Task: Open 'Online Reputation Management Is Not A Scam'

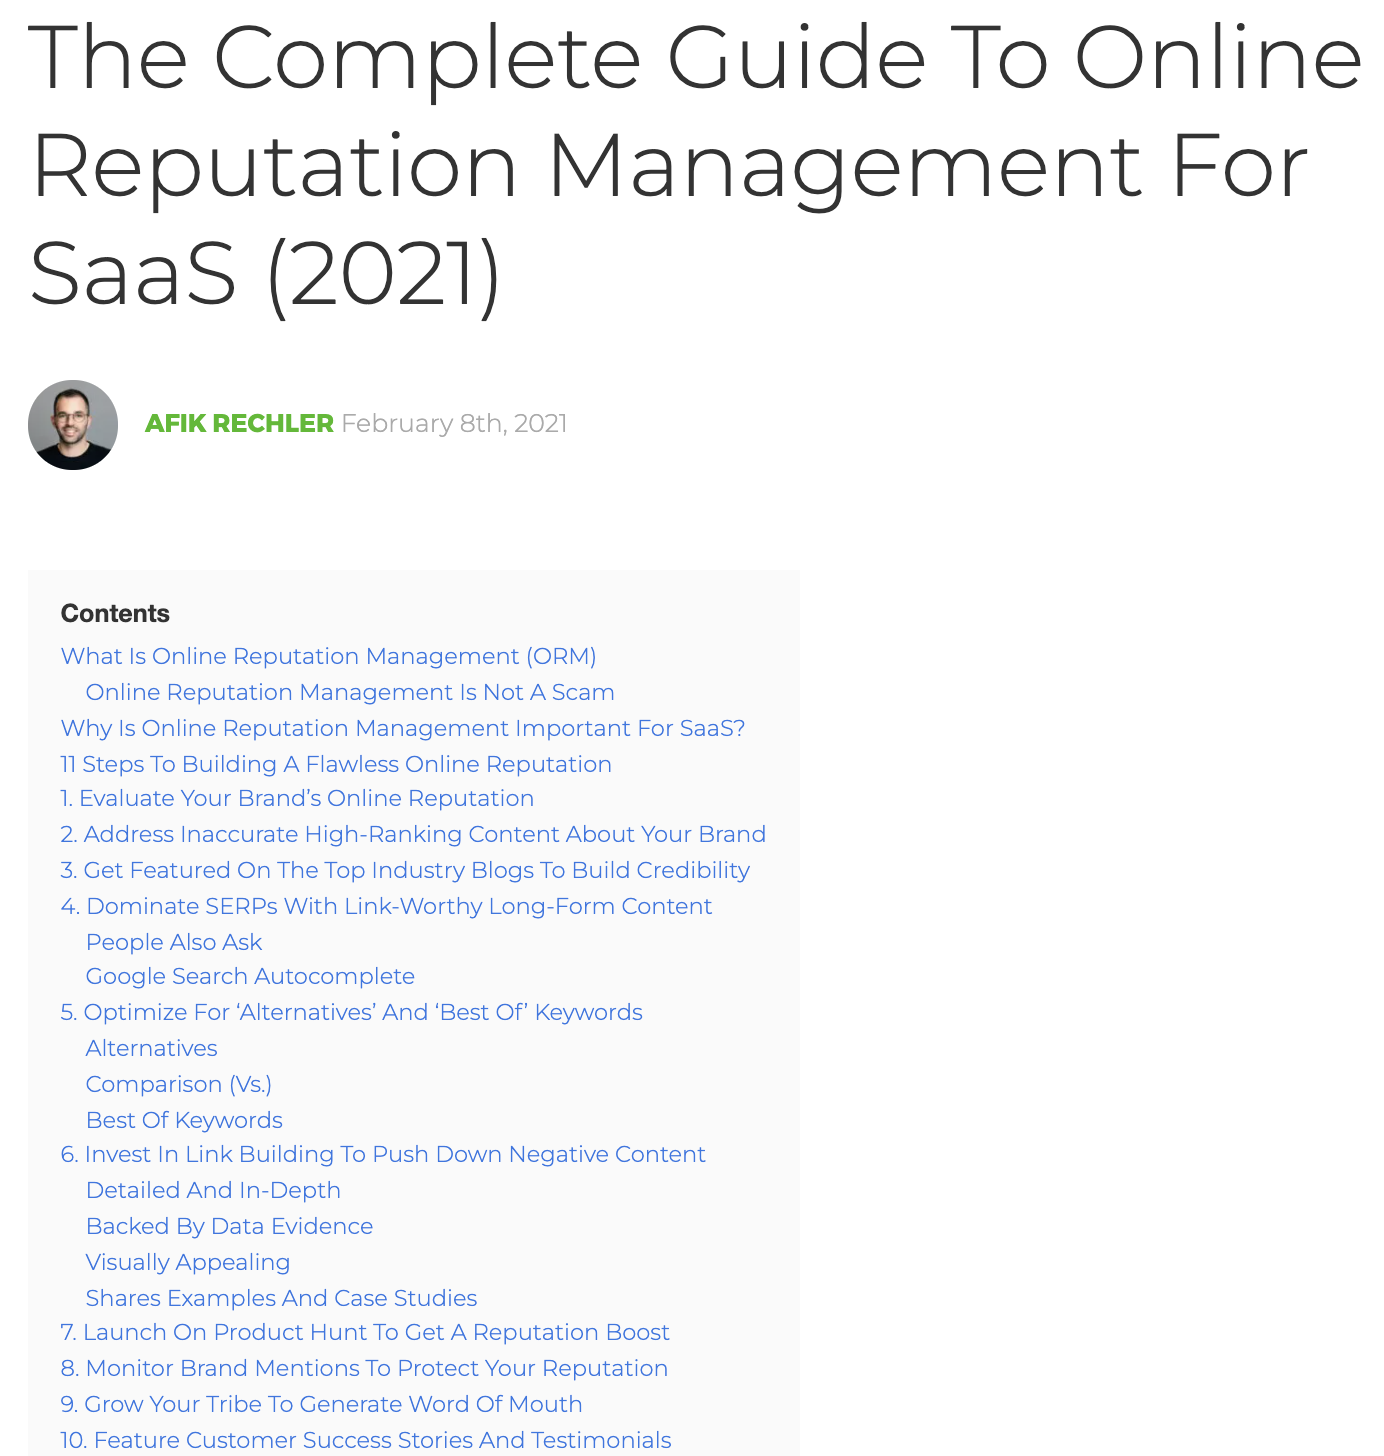Action: click(x=350, y=692)
